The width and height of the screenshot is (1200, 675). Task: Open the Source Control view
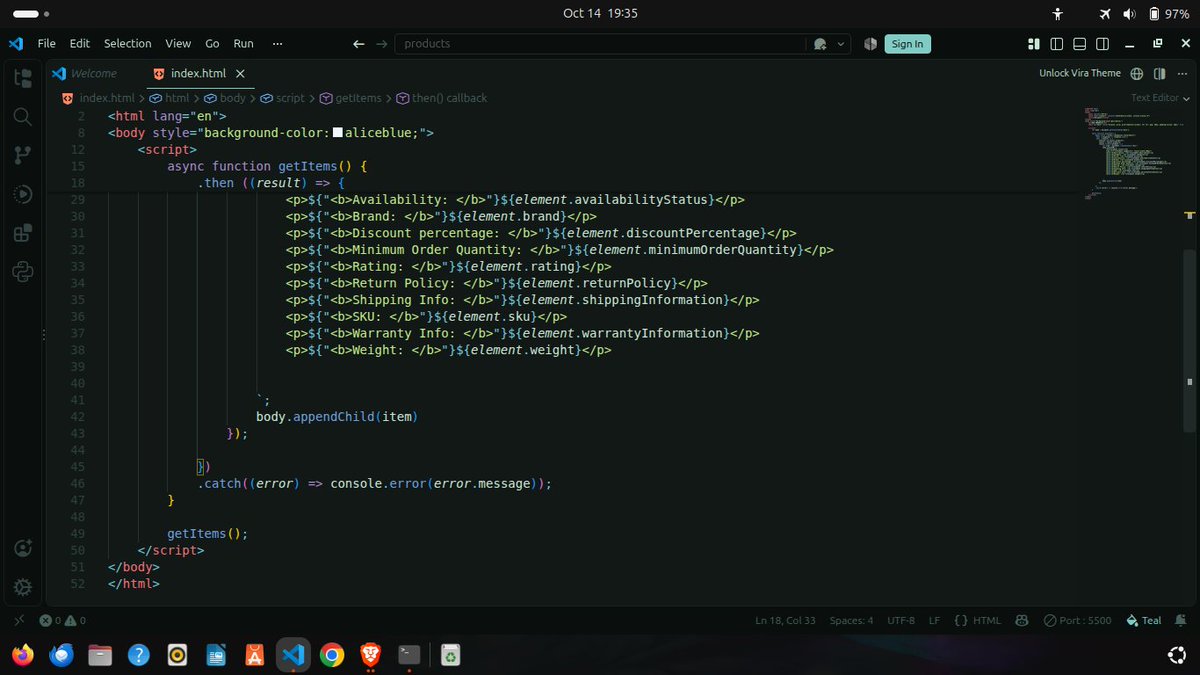tap(22, 155)
